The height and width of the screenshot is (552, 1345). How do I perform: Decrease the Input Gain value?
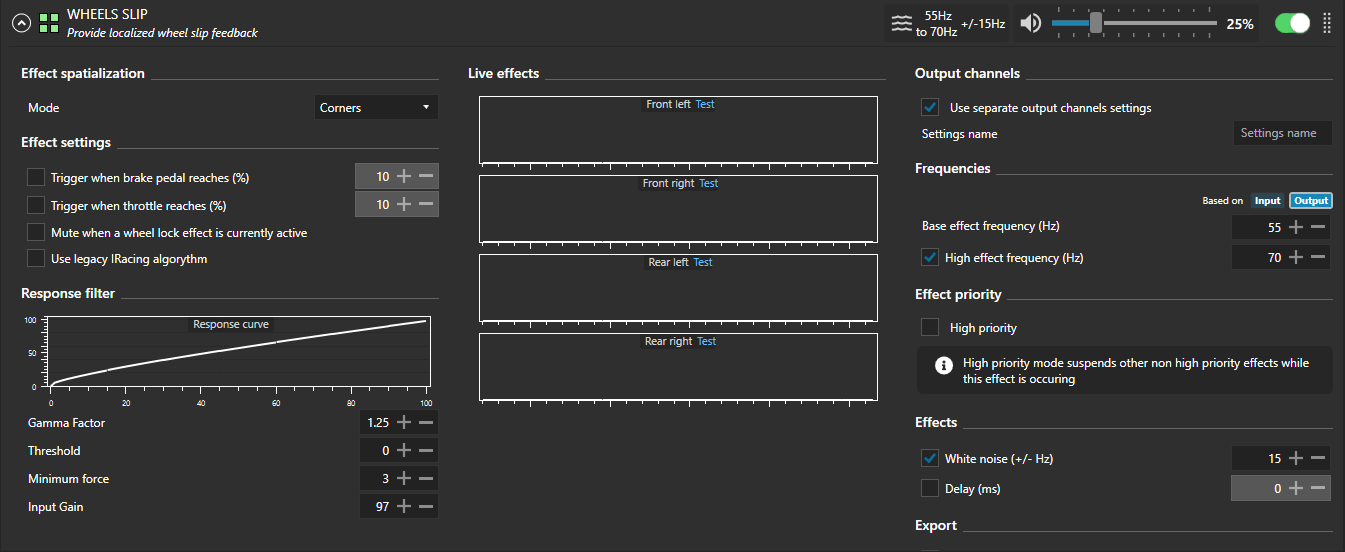(426, 507)
